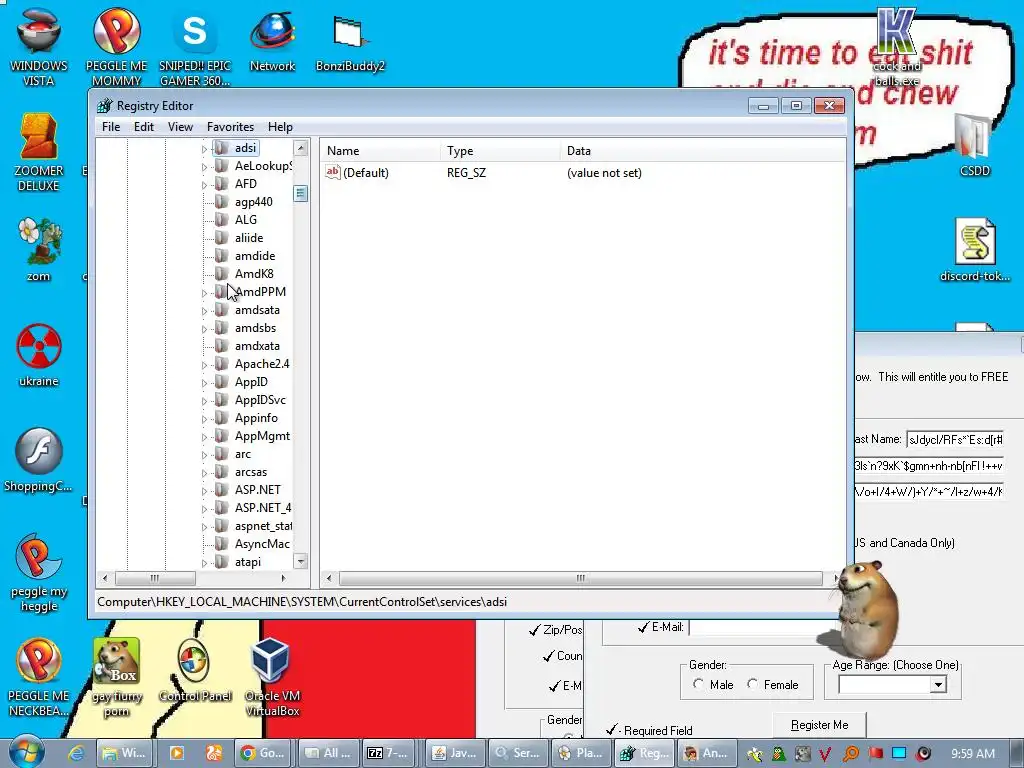The width and height of the screenshot is (1024, 768).
Task: Switch to the Ser... search taskbar button
Action: [517, 753]
